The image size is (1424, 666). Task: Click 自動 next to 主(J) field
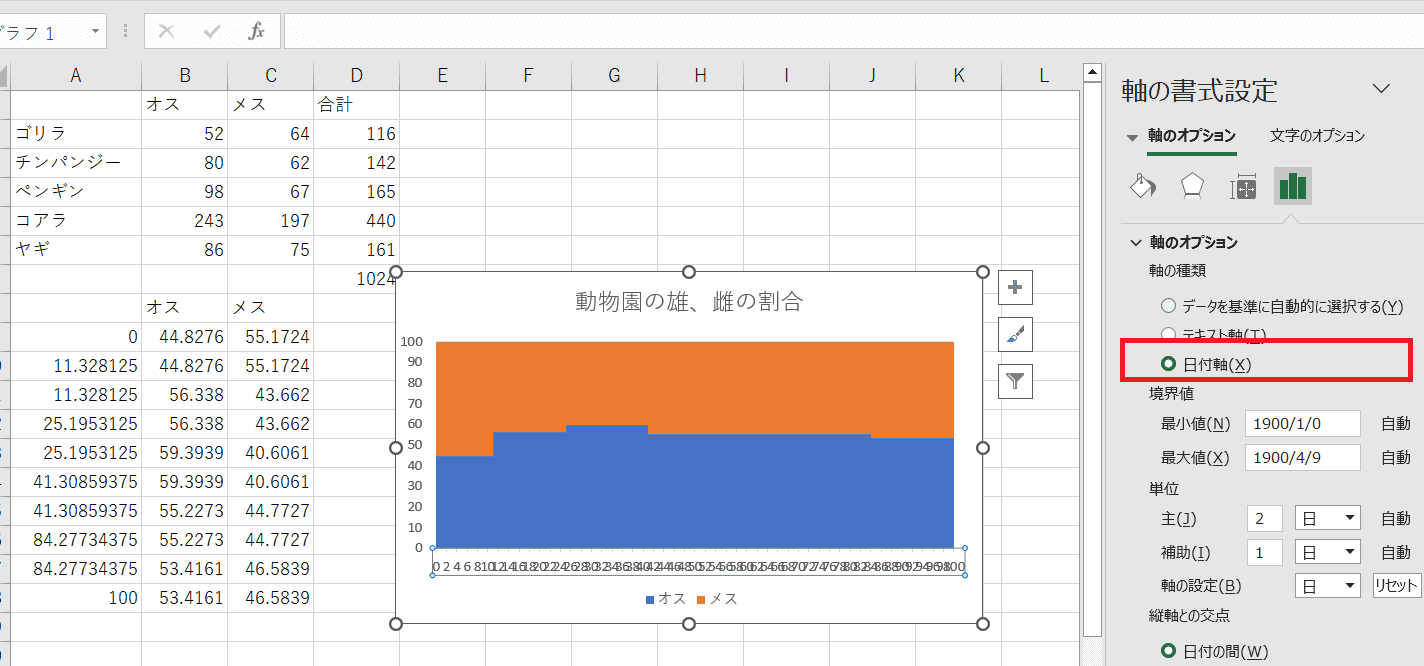point(1396,519)
